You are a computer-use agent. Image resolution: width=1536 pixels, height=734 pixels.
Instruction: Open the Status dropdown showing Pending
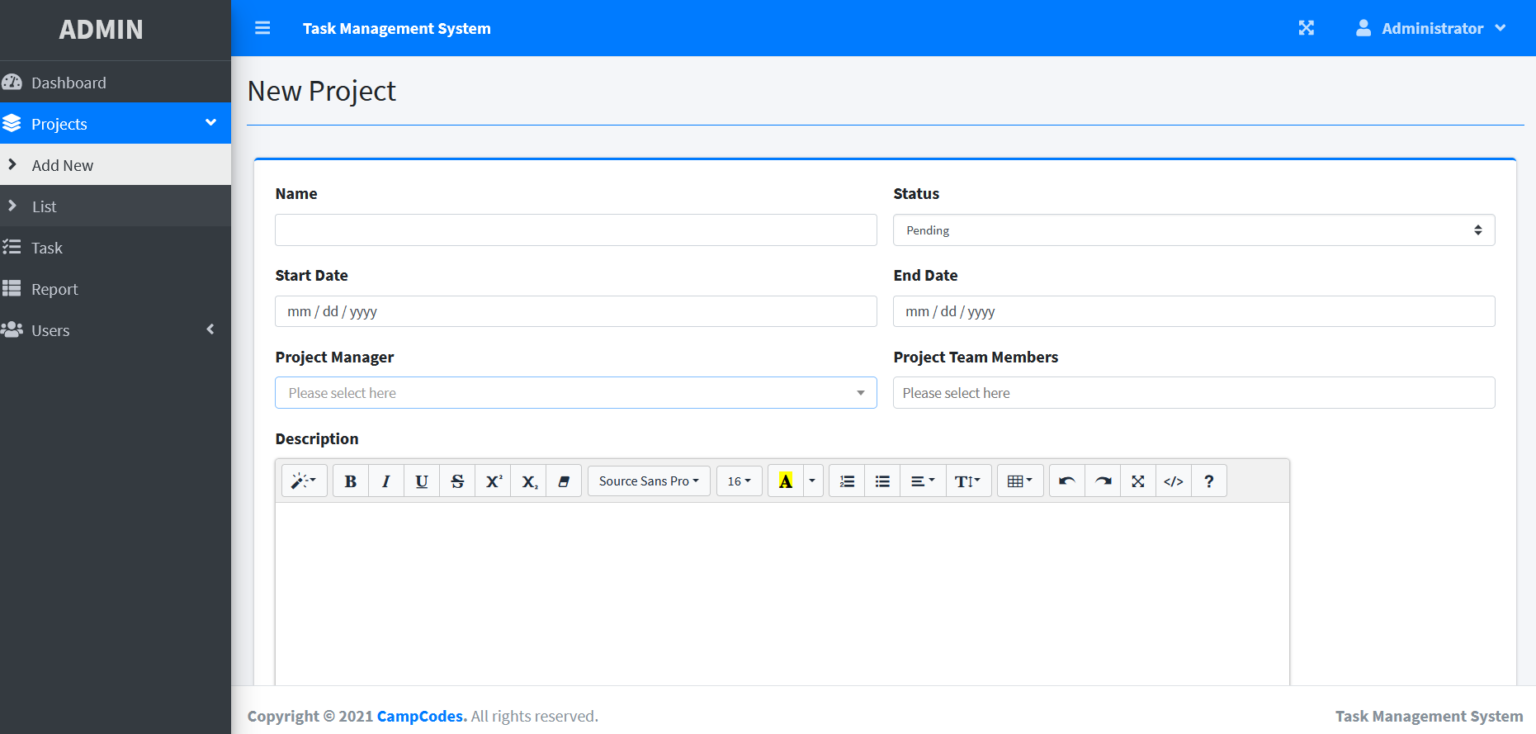pyautogui.click(x=1193, y=230)
